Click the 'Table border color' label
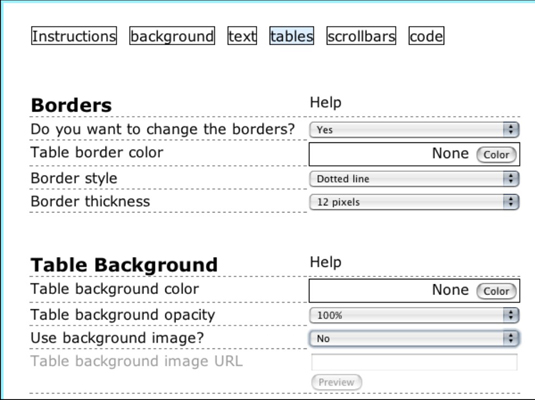The width and height of the screenshot is (535, 400). pos(97,153)
